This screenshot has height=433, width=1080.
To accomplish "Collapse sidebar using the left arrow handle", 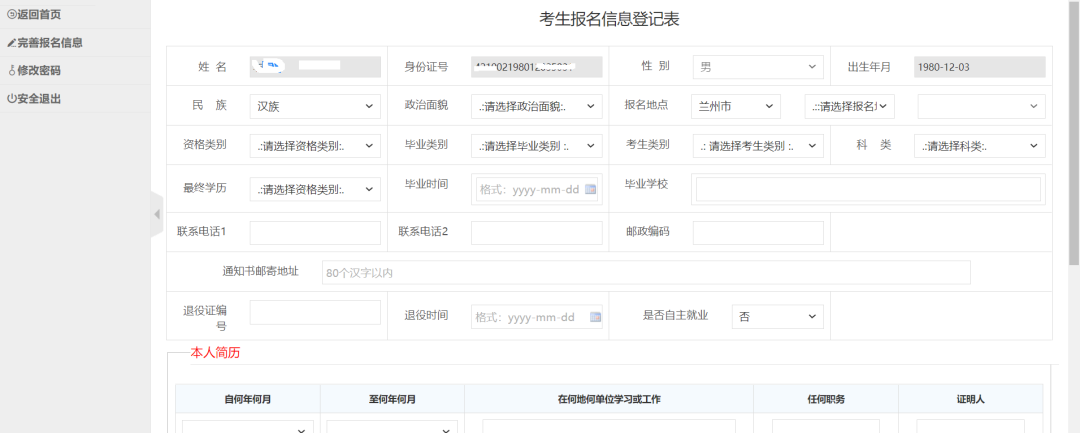I will coord(156,215).
